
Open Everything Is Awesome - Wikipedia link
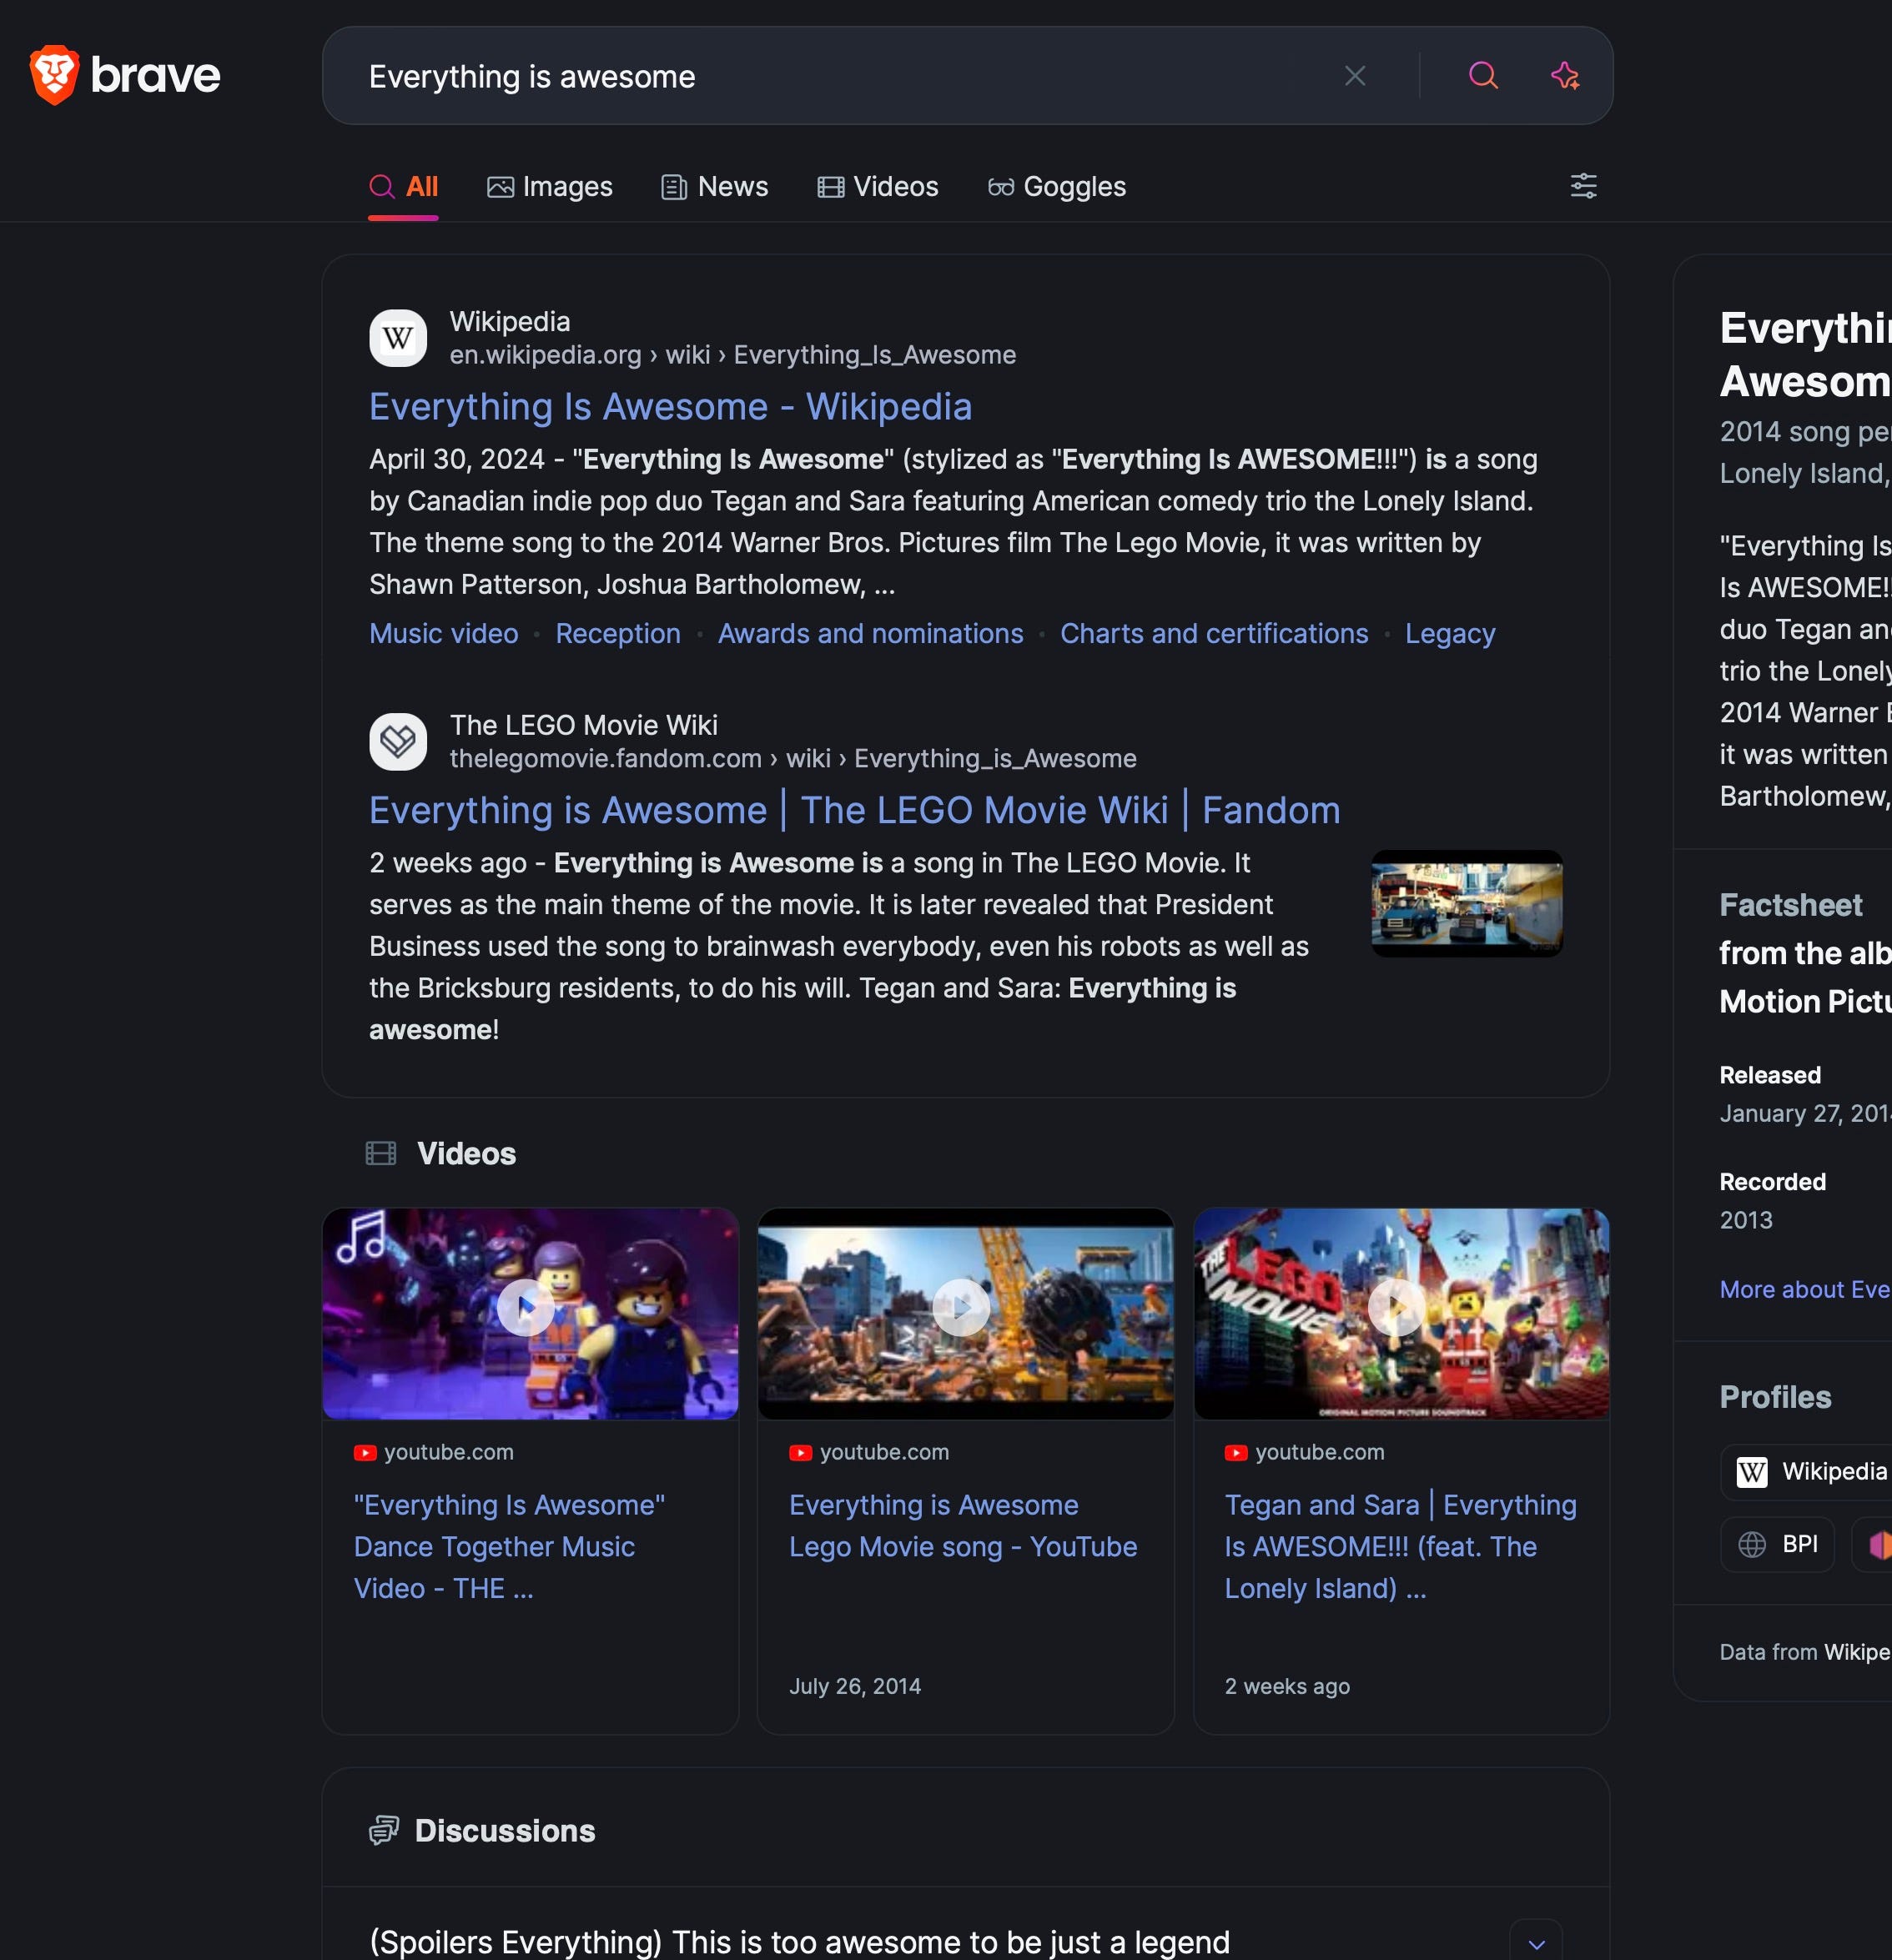point(670,407)
